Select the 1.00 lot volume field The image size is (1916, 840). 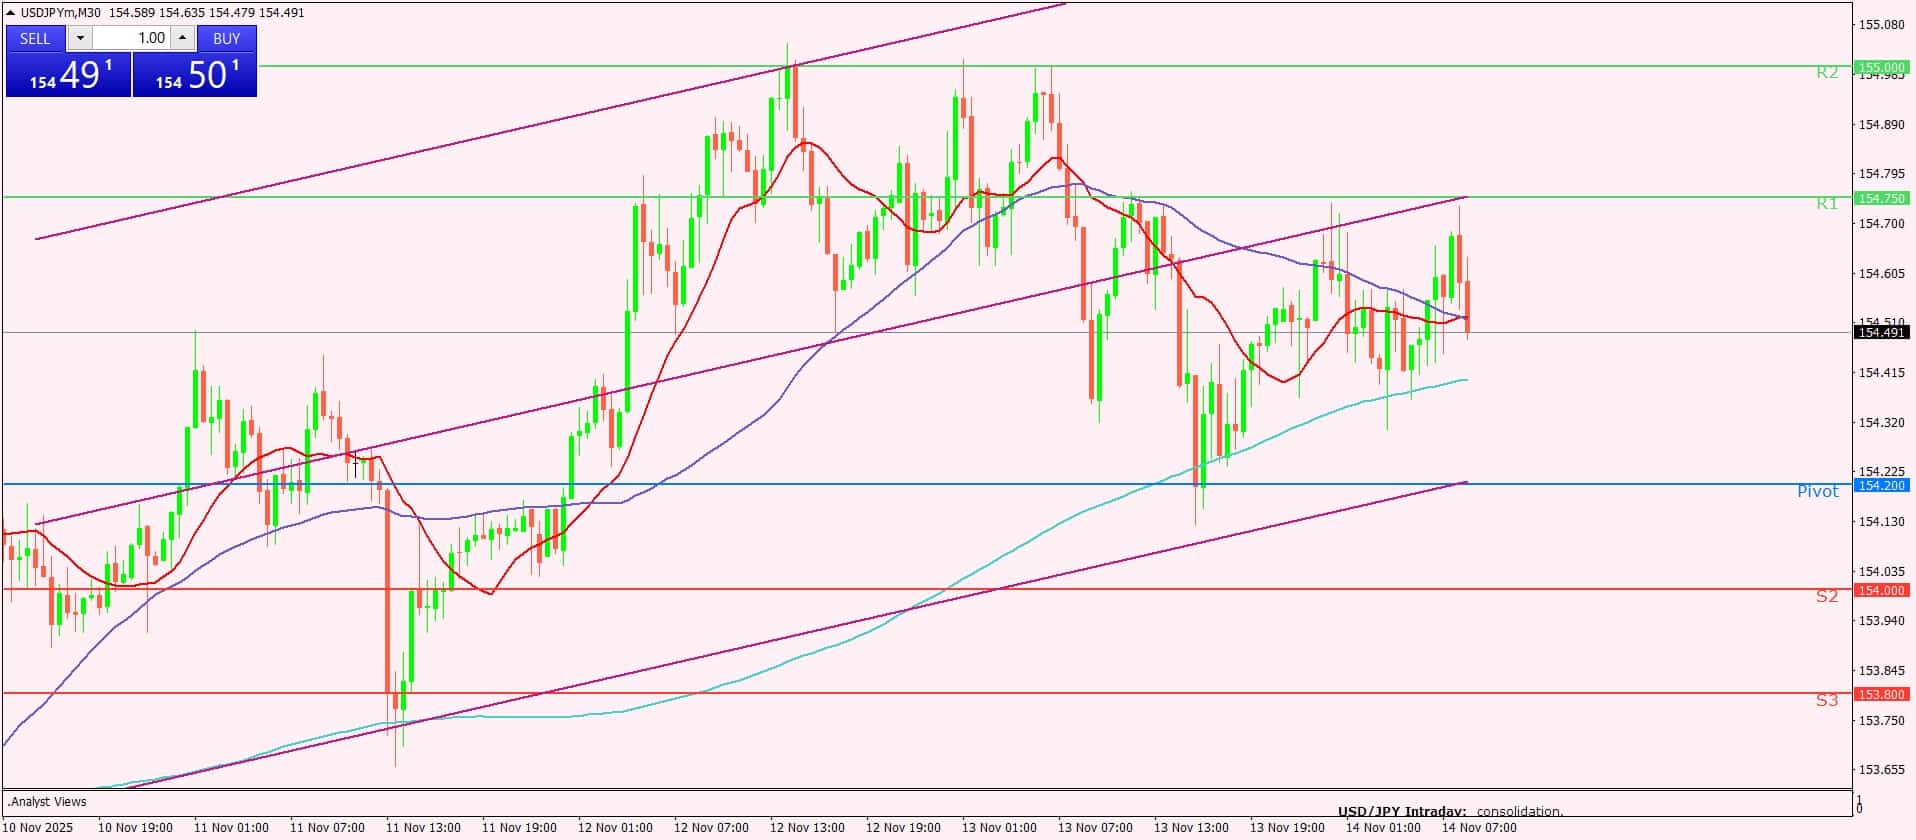tap(132, 38)
